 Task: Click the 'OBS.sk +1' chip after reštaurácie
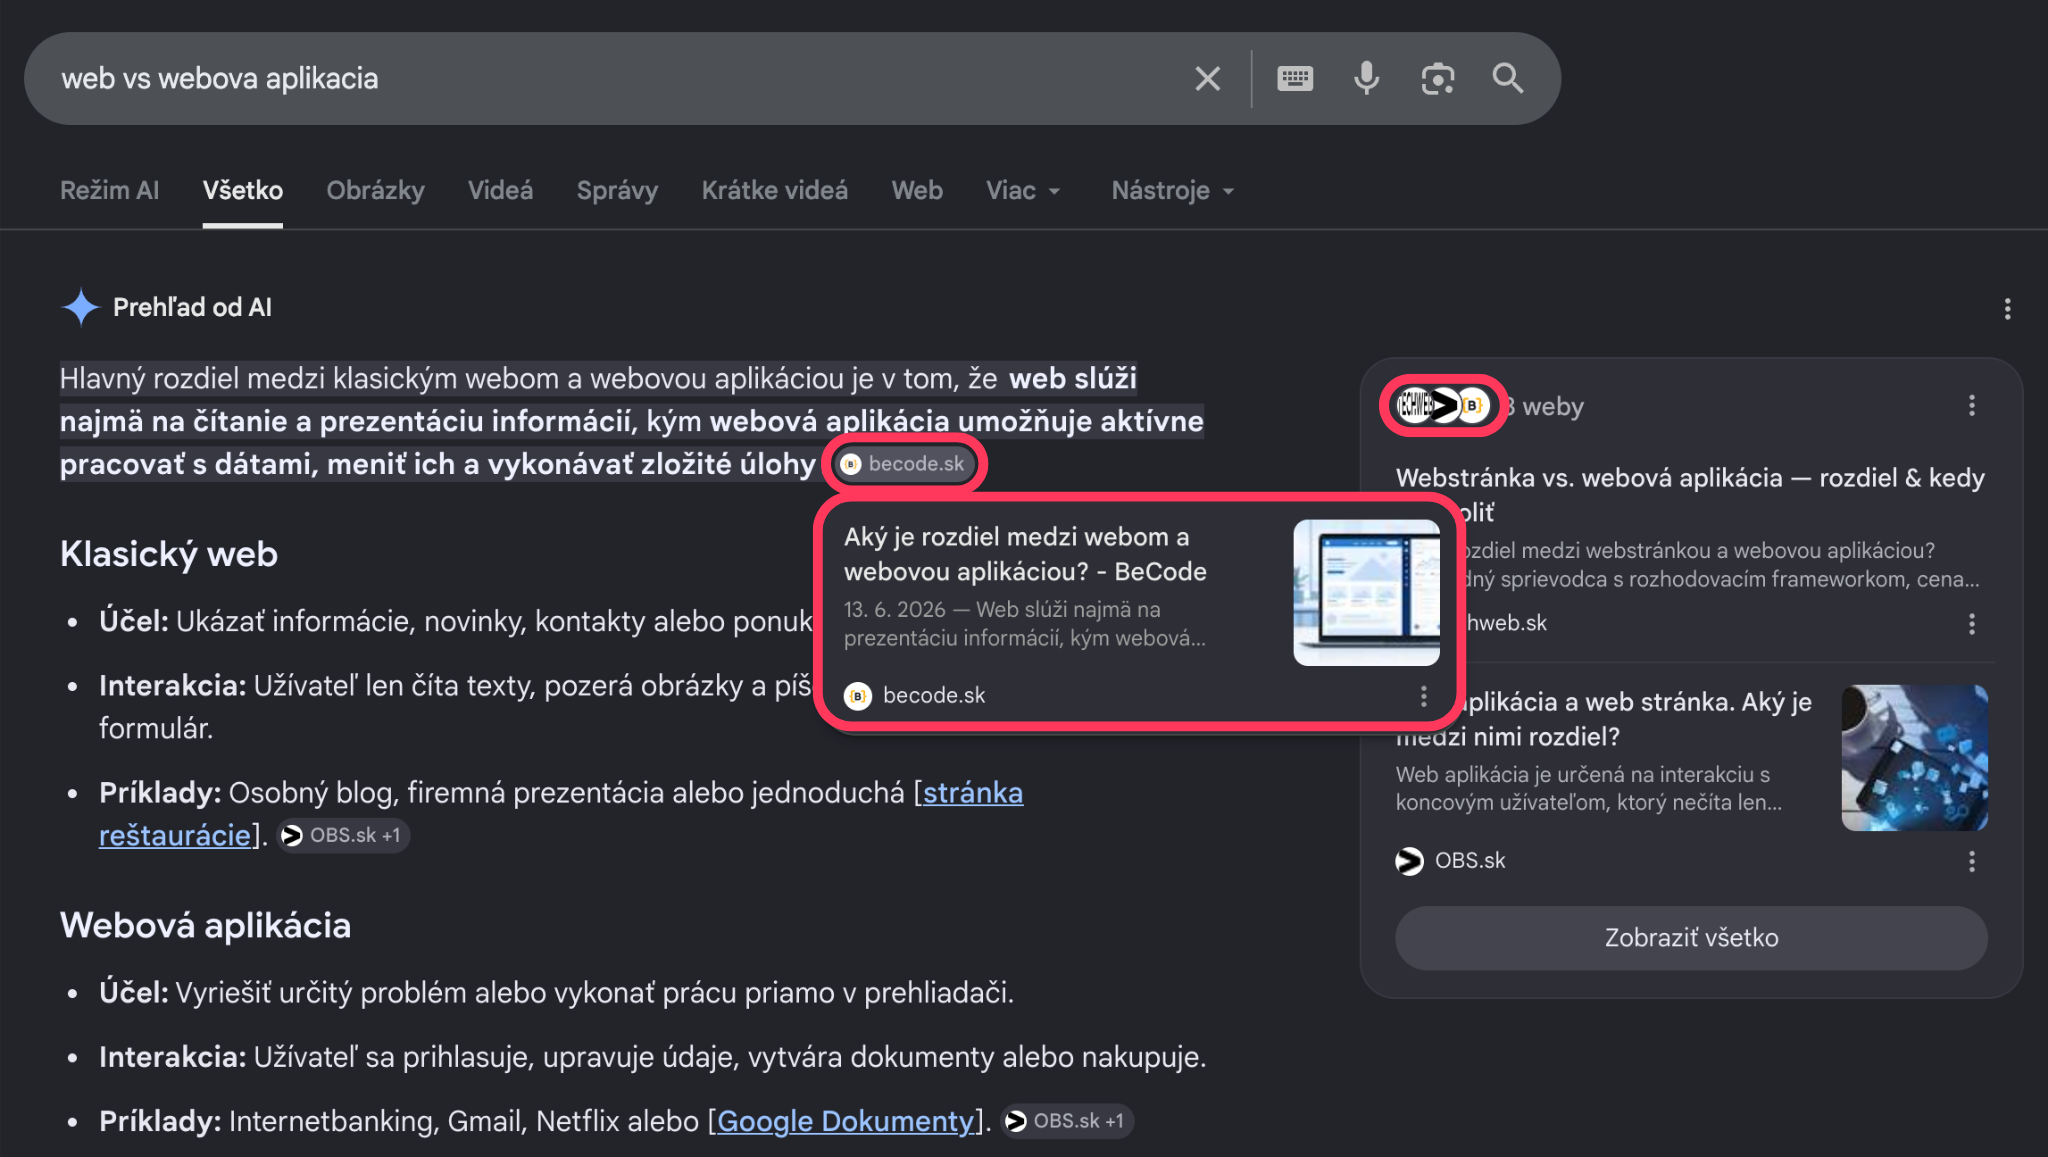tap(342, 835)
